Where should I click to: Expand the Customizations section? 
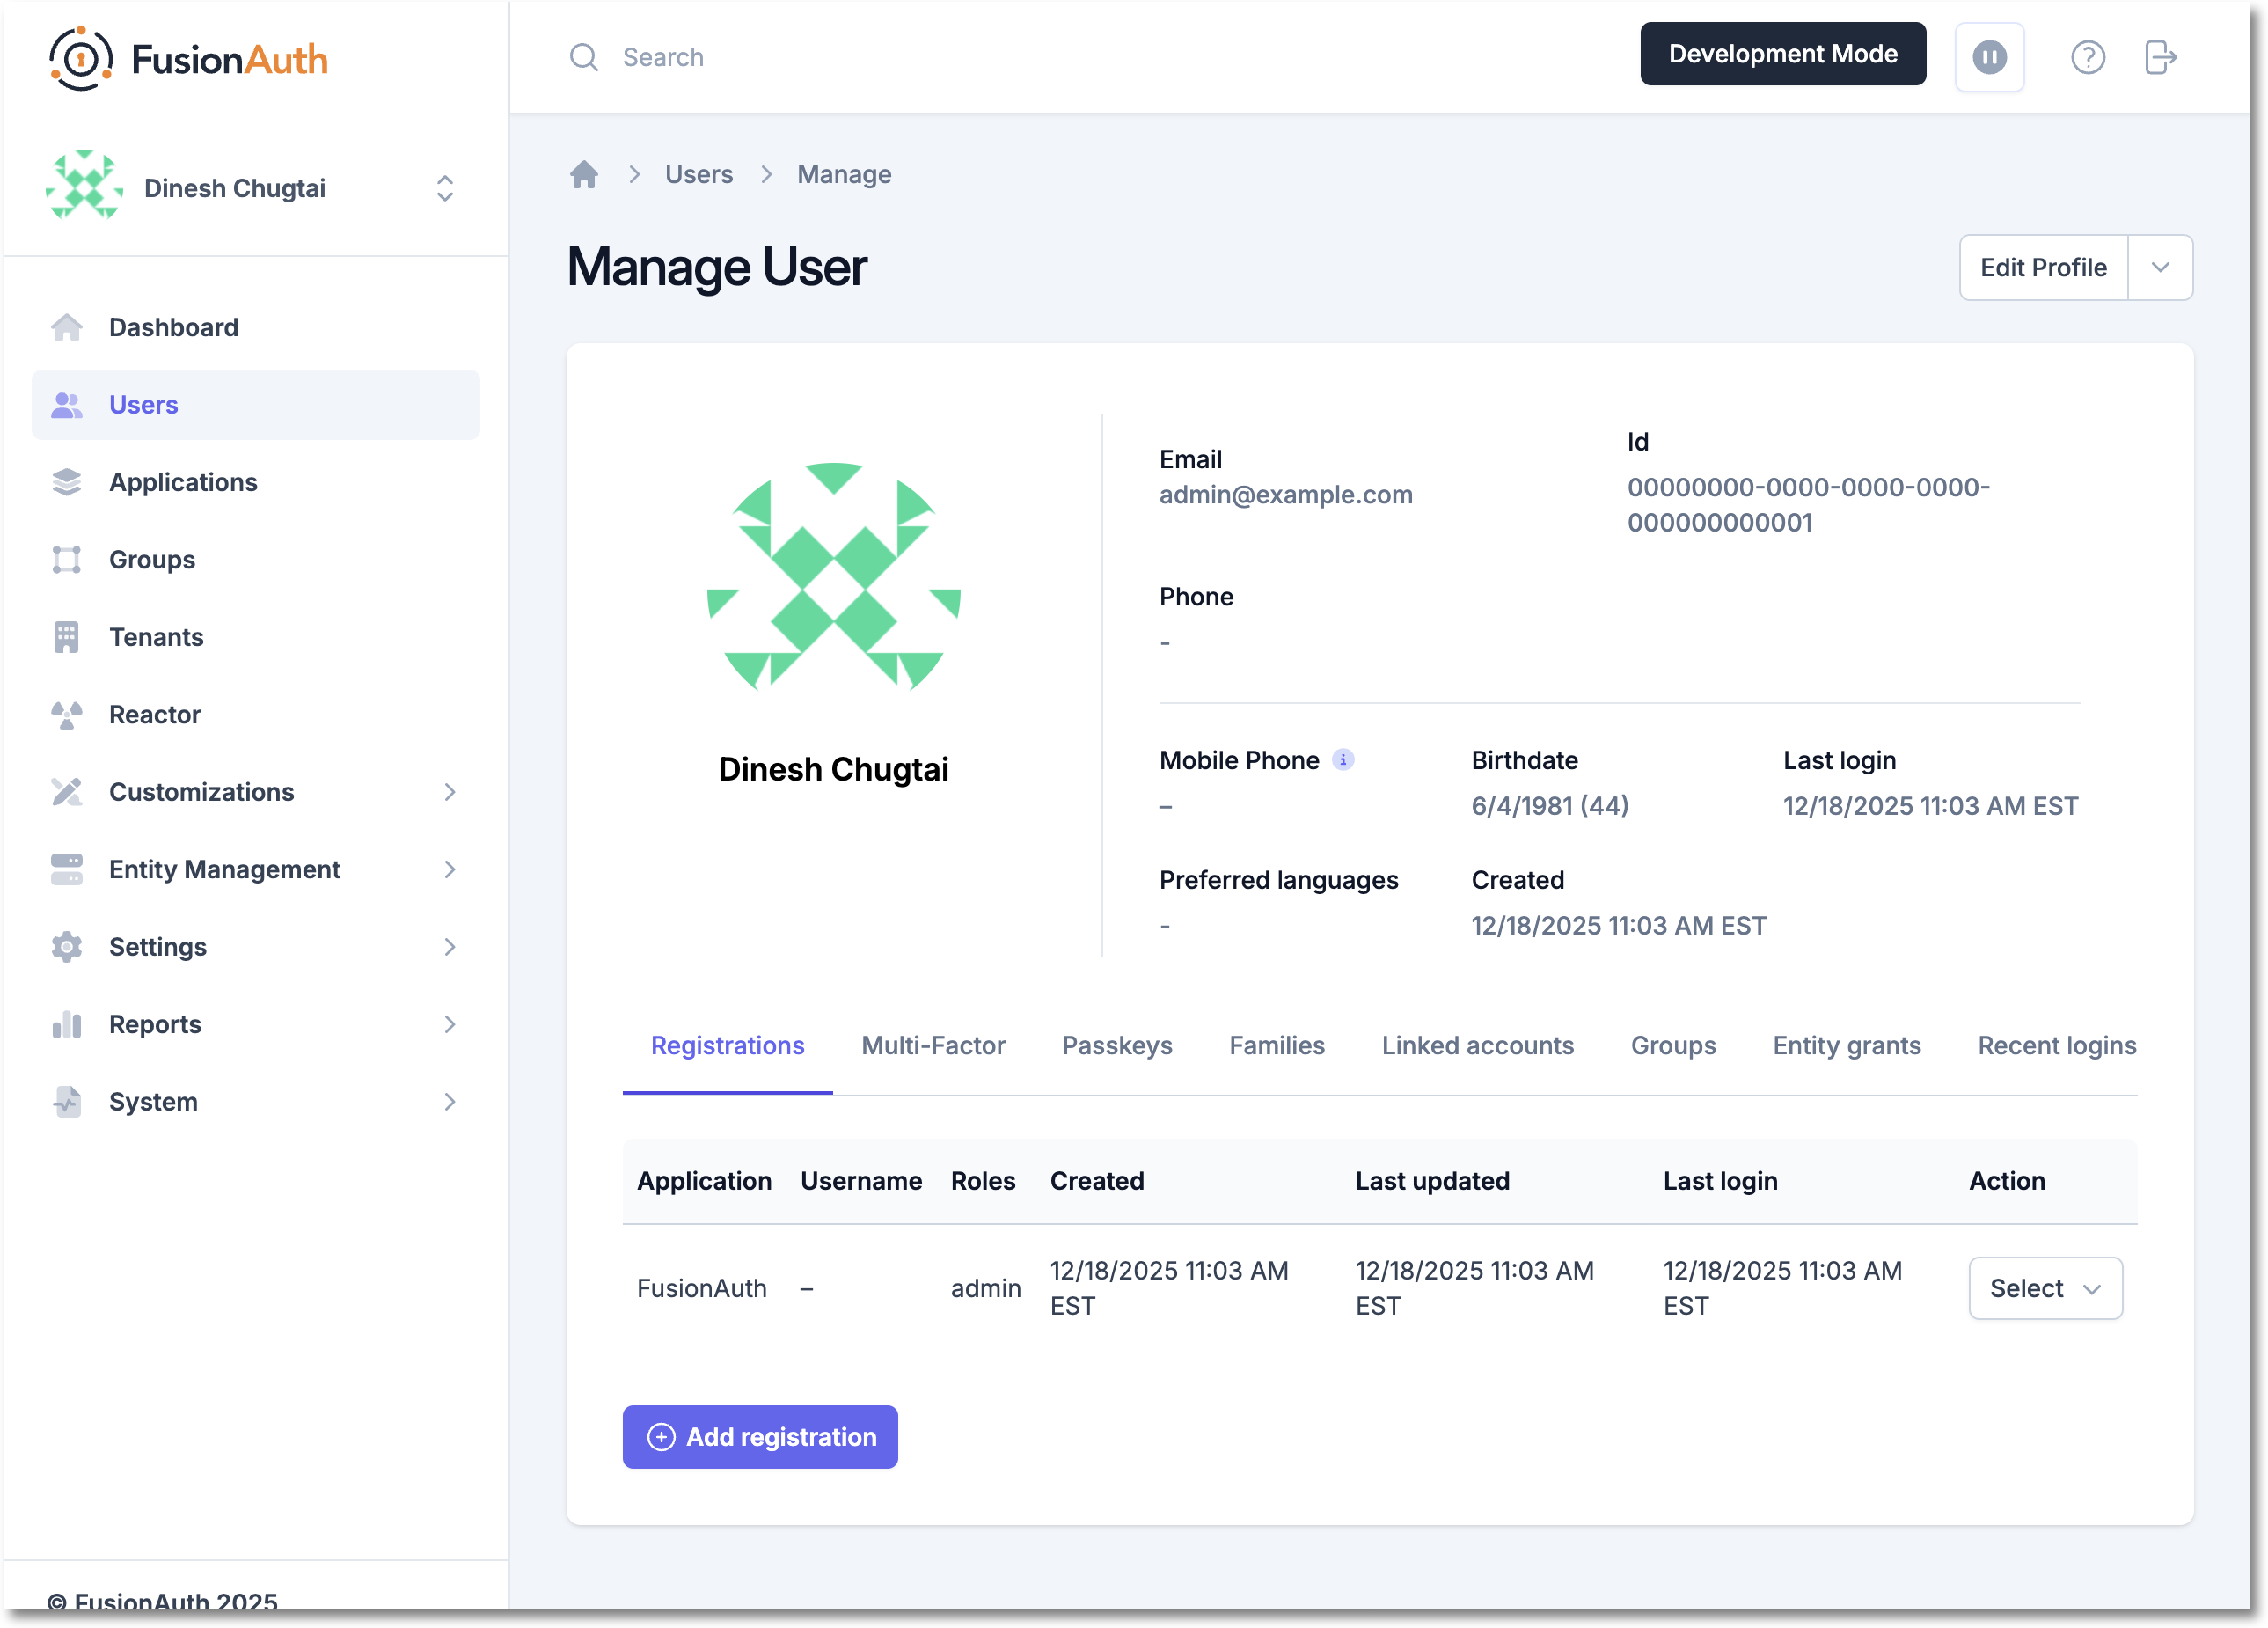[x=200, y=791]
